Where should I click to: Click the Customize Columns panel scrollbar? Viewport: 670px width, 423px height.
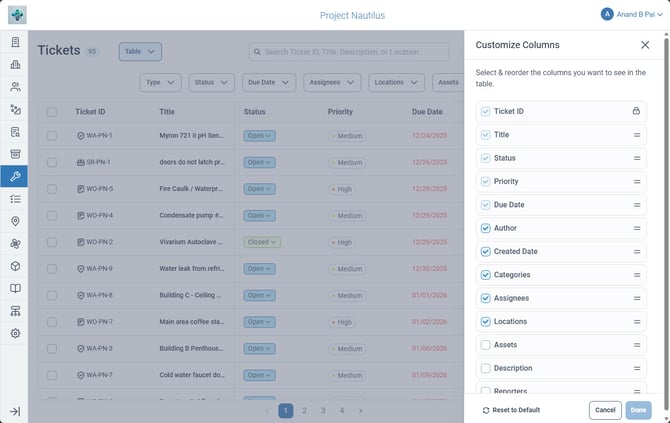(x=666, y=222)
